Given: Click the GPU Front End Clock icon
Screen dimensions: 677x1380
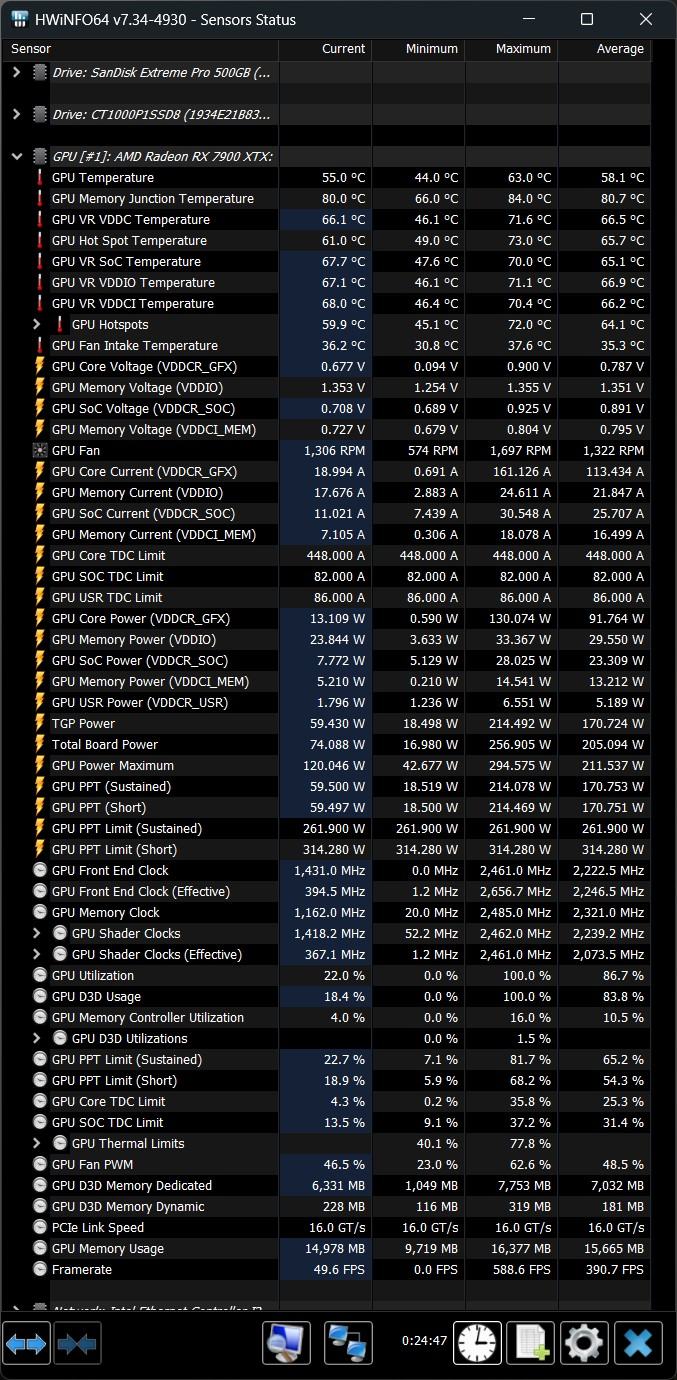Looking at the screenshot, I should tap(40, 870).
